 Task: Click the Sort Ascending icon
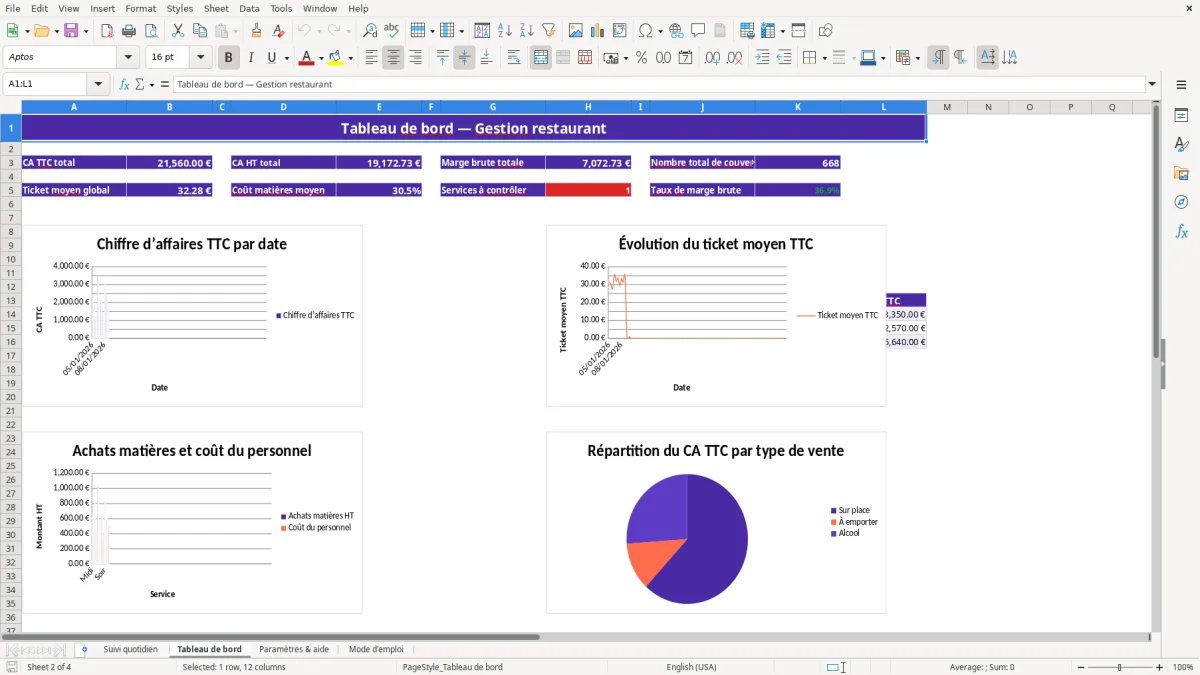point(505,31)
